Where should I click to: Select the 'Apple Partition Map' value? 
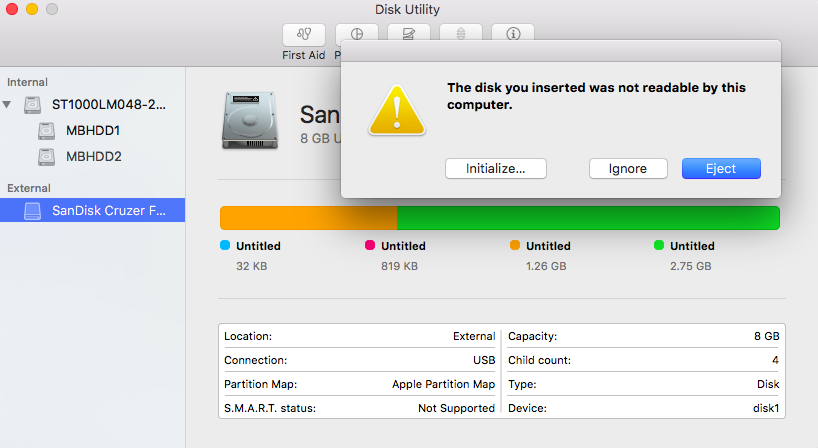(x=443, y=384)
